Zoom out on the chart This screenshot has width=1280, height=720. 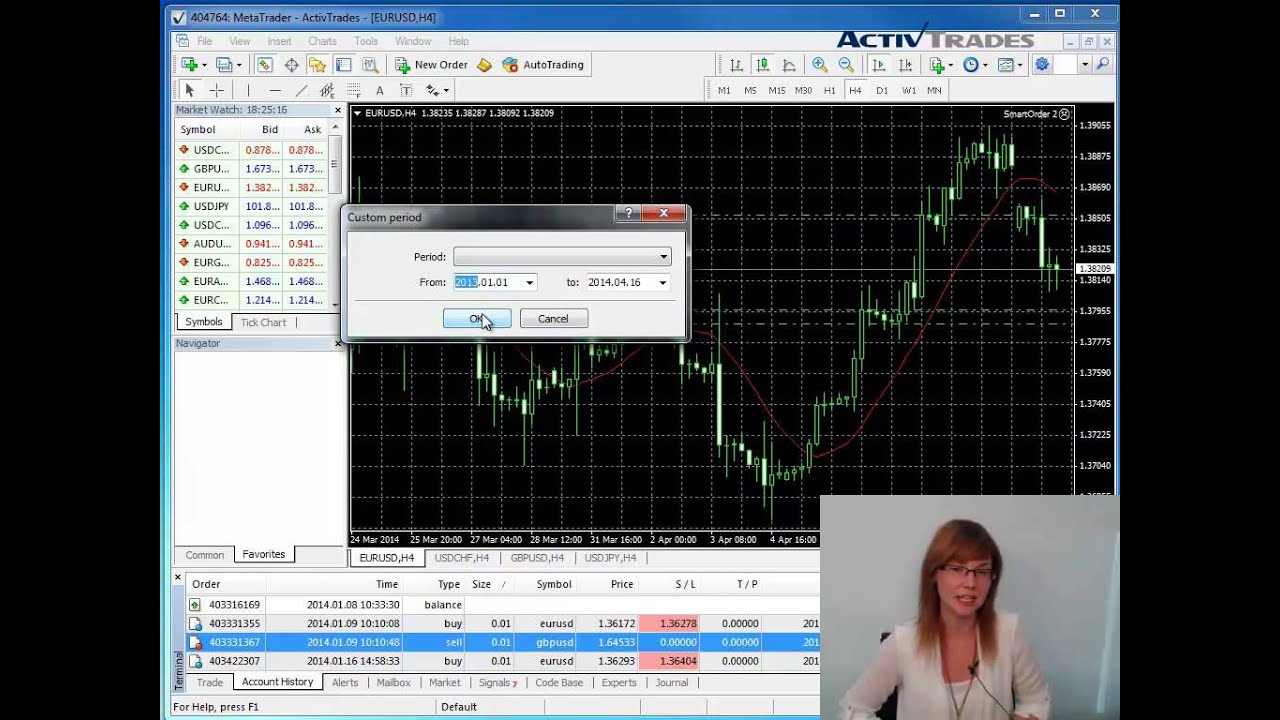[846, 64]
